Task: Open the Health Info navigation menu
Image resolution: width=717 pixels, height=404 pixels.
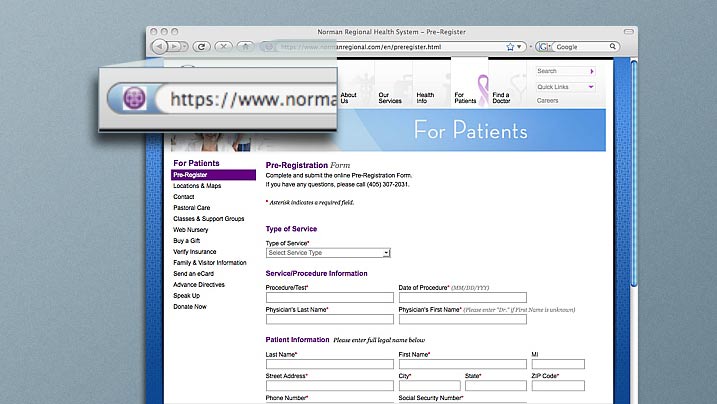Action: pyautogui.click(x=425, y=98)
